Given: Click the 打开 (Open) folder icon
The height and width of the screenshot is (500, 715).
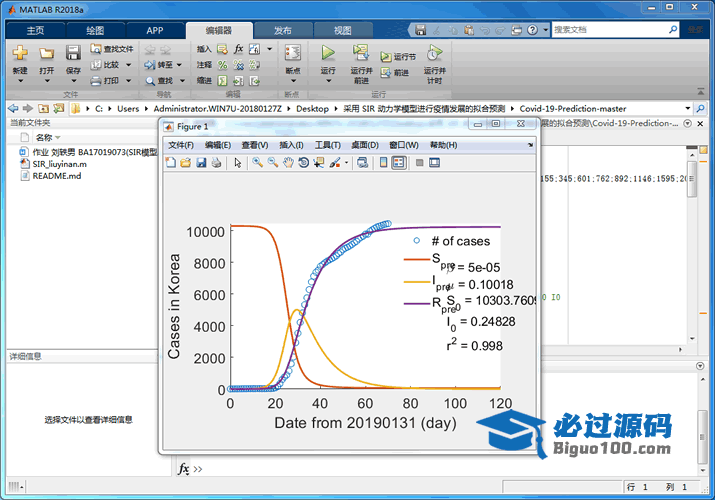Looking at the screenshot, I should (x=46, y=53).
